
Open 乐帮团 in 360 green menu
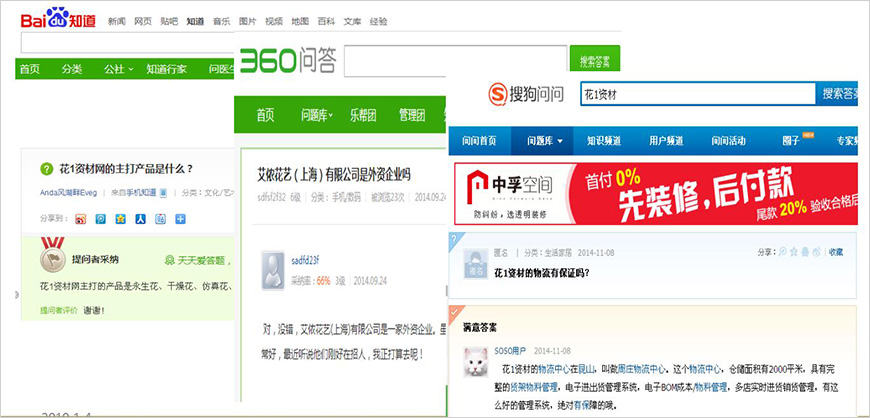(x=367, y=115)
